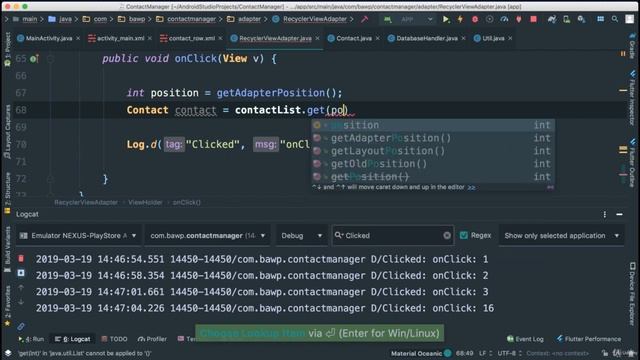
Task: Open the Show only selected application dropdown
Action: [561, 236]
